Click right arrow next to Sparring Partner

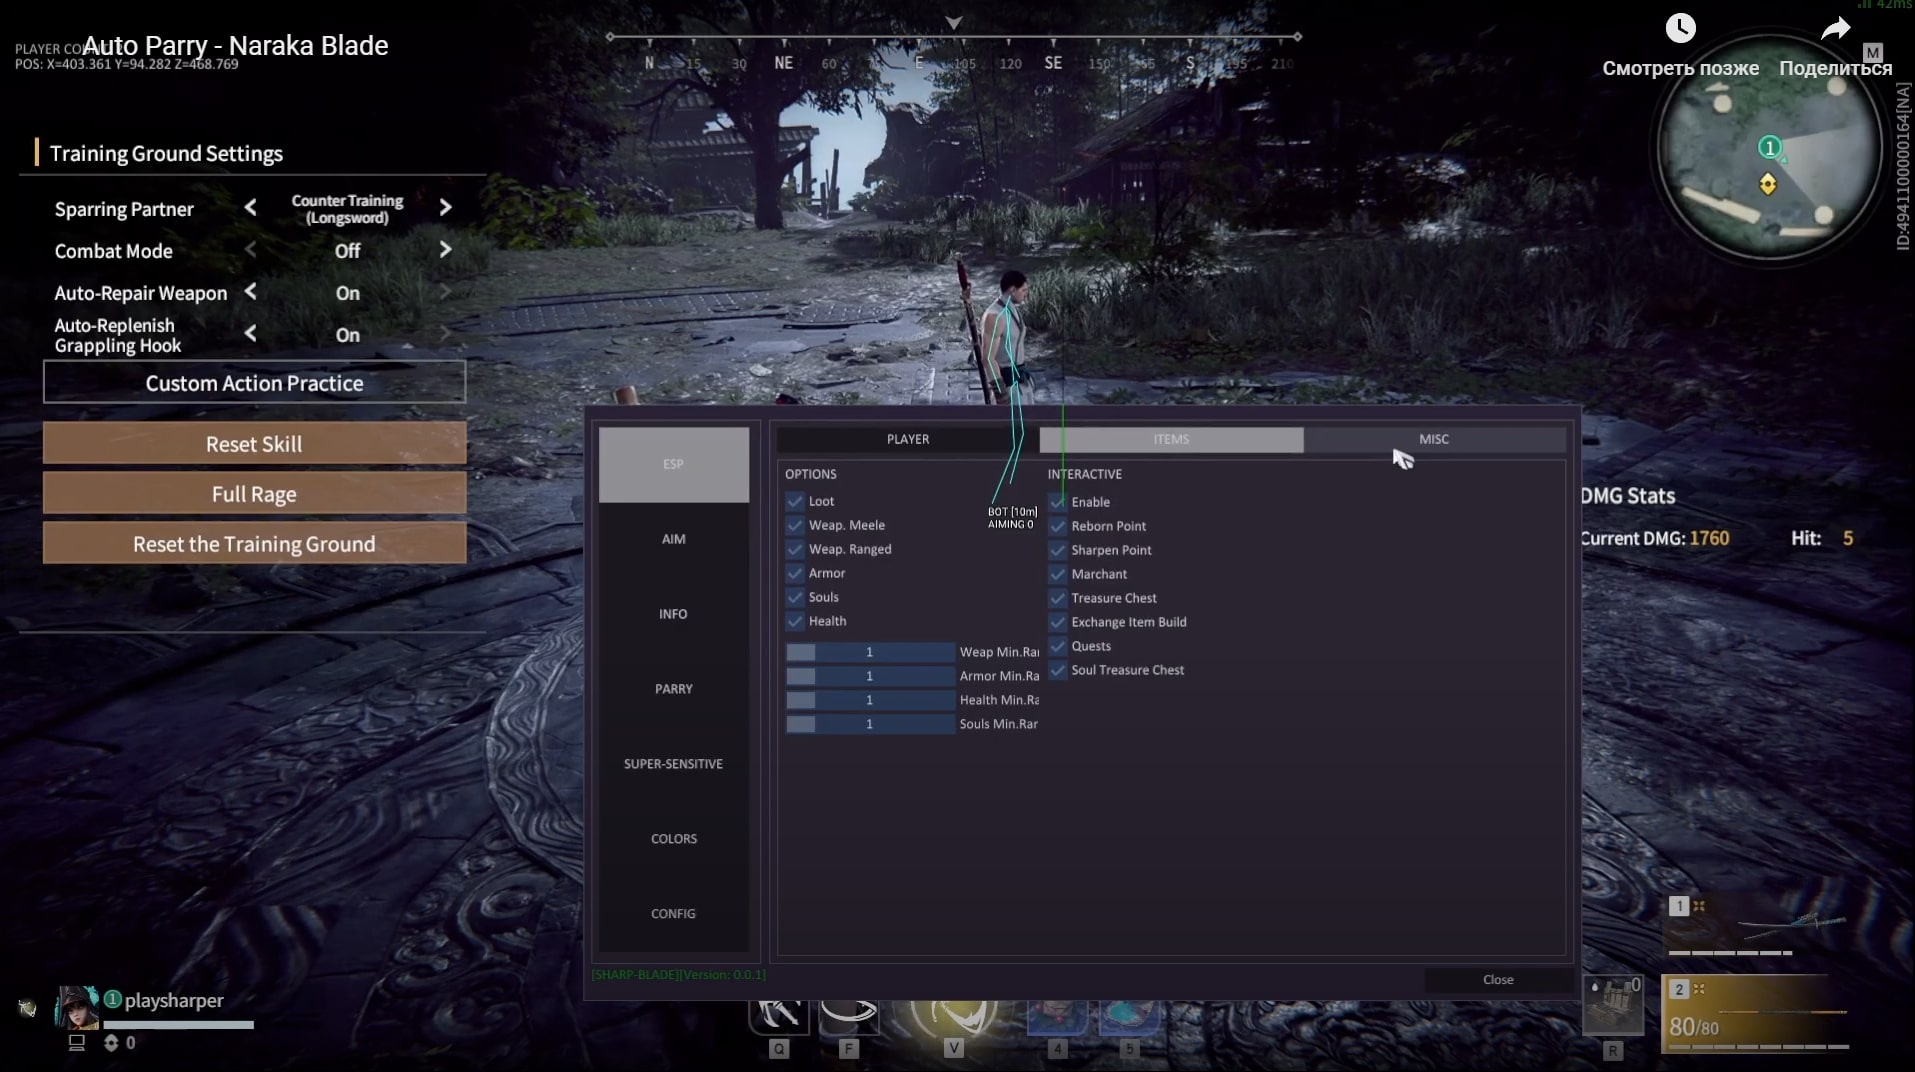point(445,208)
